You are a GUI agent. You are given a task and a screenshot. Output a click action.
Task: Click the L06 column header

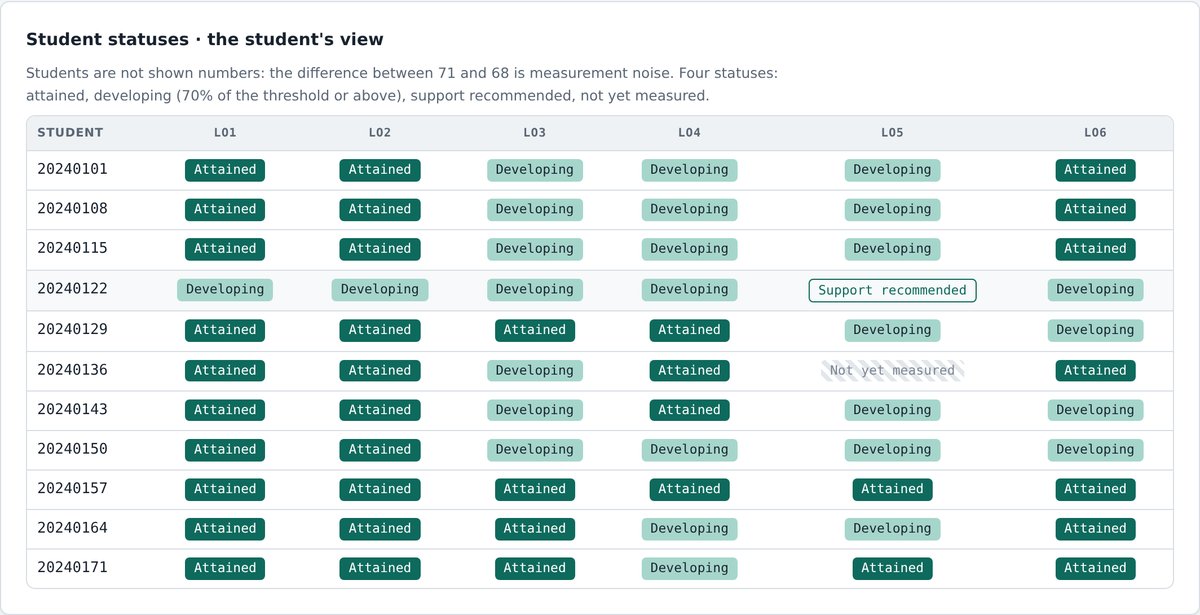(1095, 133)
